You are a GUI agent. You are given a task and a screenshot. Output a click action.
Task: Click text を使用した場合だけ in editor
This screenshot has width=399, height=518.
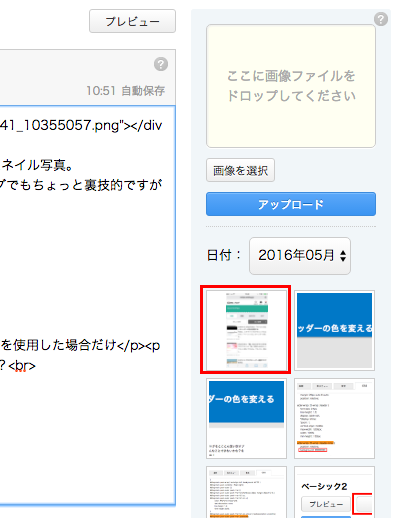pyautogui.click(x=58, y=346)
